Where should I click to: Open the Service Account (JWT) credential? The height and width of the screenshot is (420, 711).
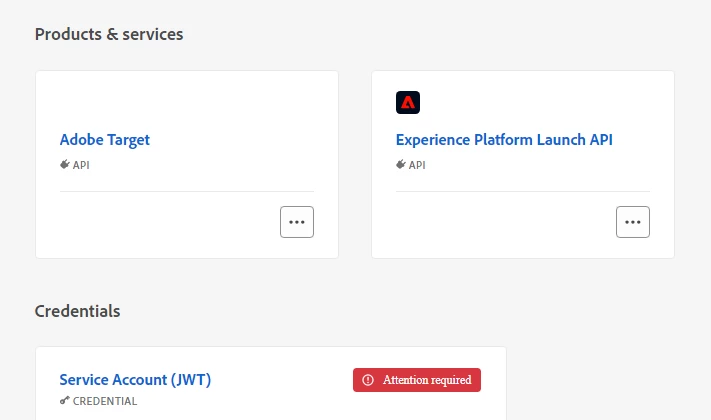coord(135,380)
